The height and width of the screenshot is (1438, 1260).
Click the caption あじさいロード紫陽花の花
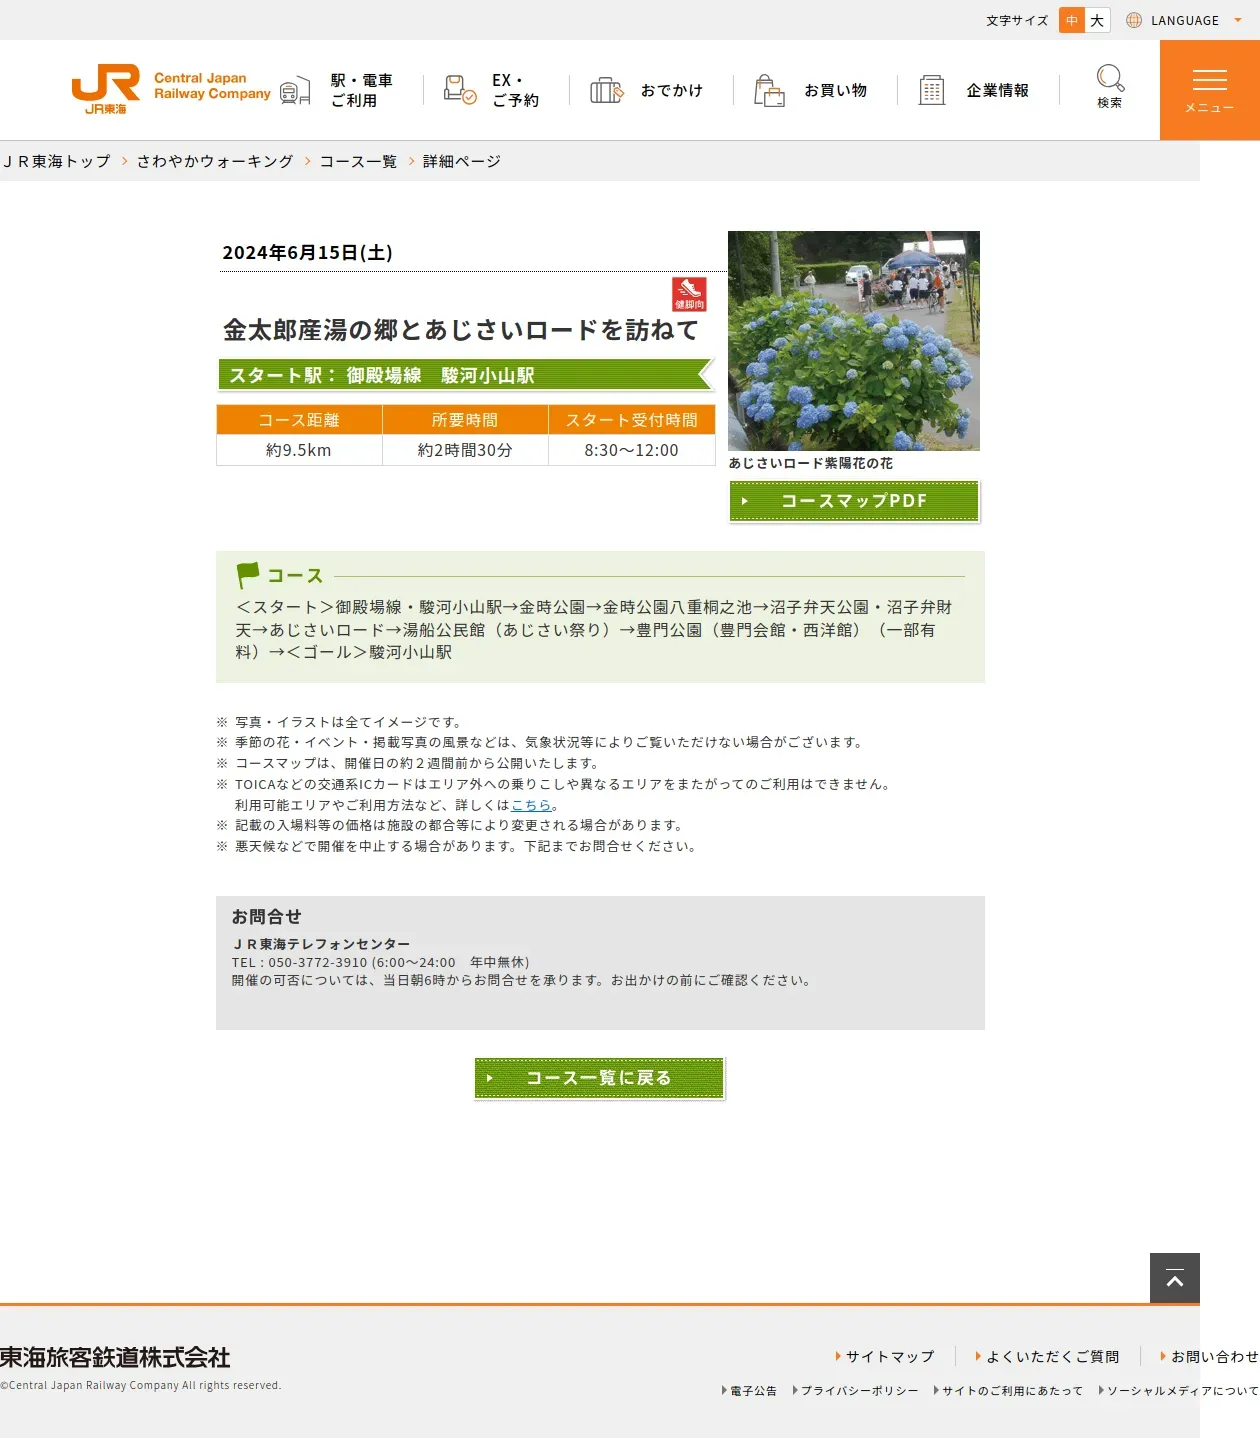(x=811, y=463)
